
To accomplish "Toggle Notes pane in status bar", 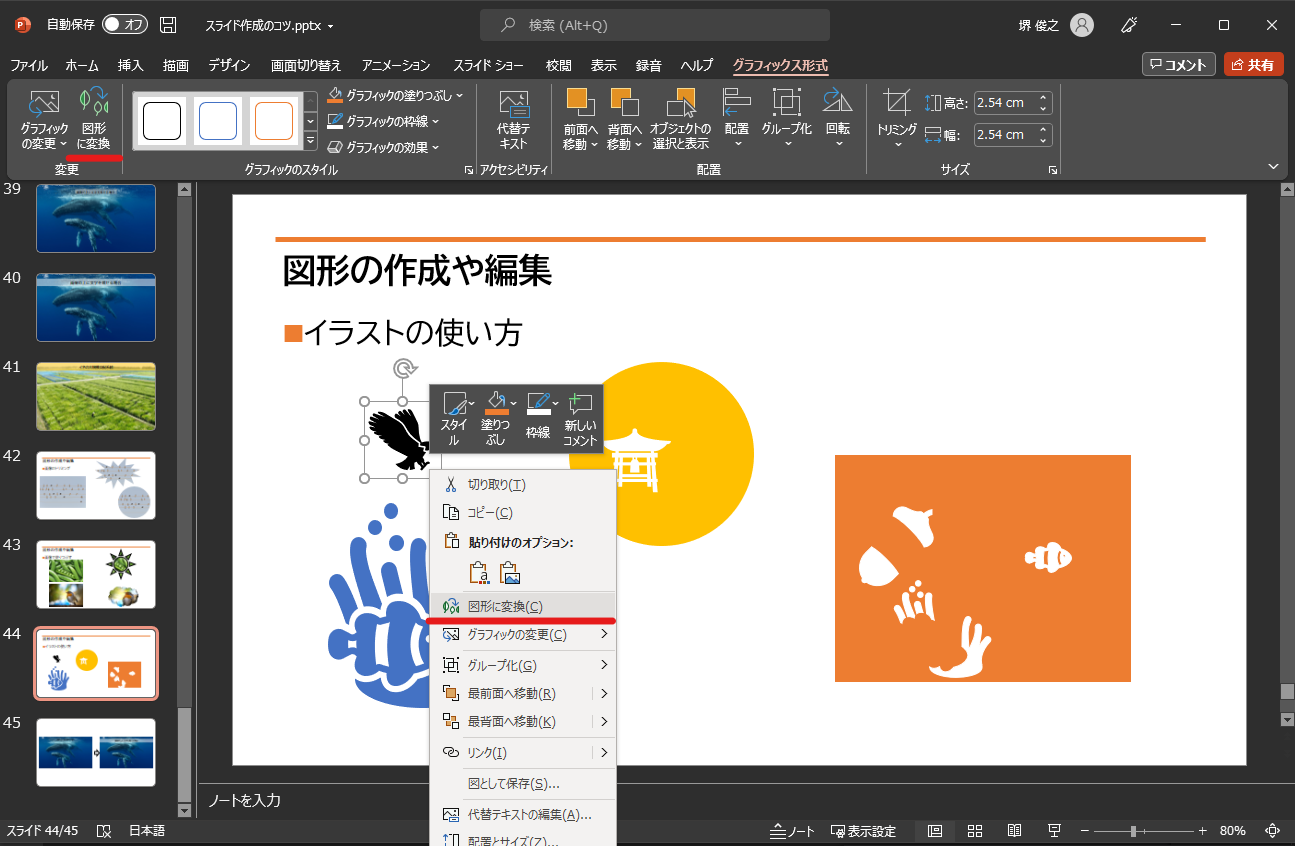I will pyautogui.click(x=794, y=831).
